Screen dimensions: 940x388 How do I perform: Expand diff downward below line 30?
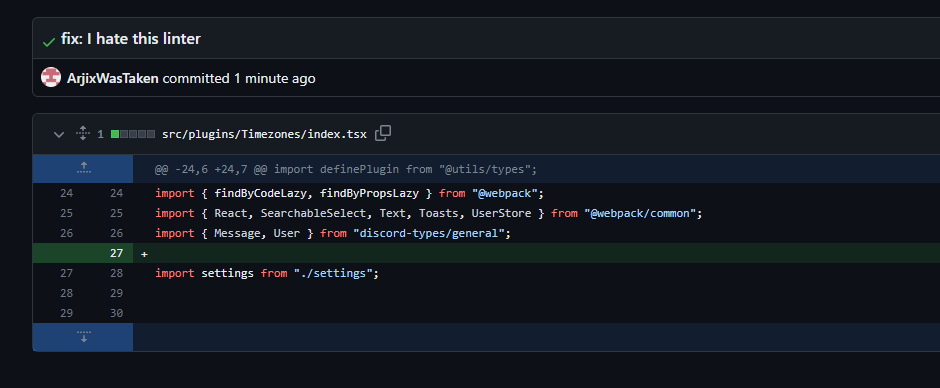pos(83,336)
